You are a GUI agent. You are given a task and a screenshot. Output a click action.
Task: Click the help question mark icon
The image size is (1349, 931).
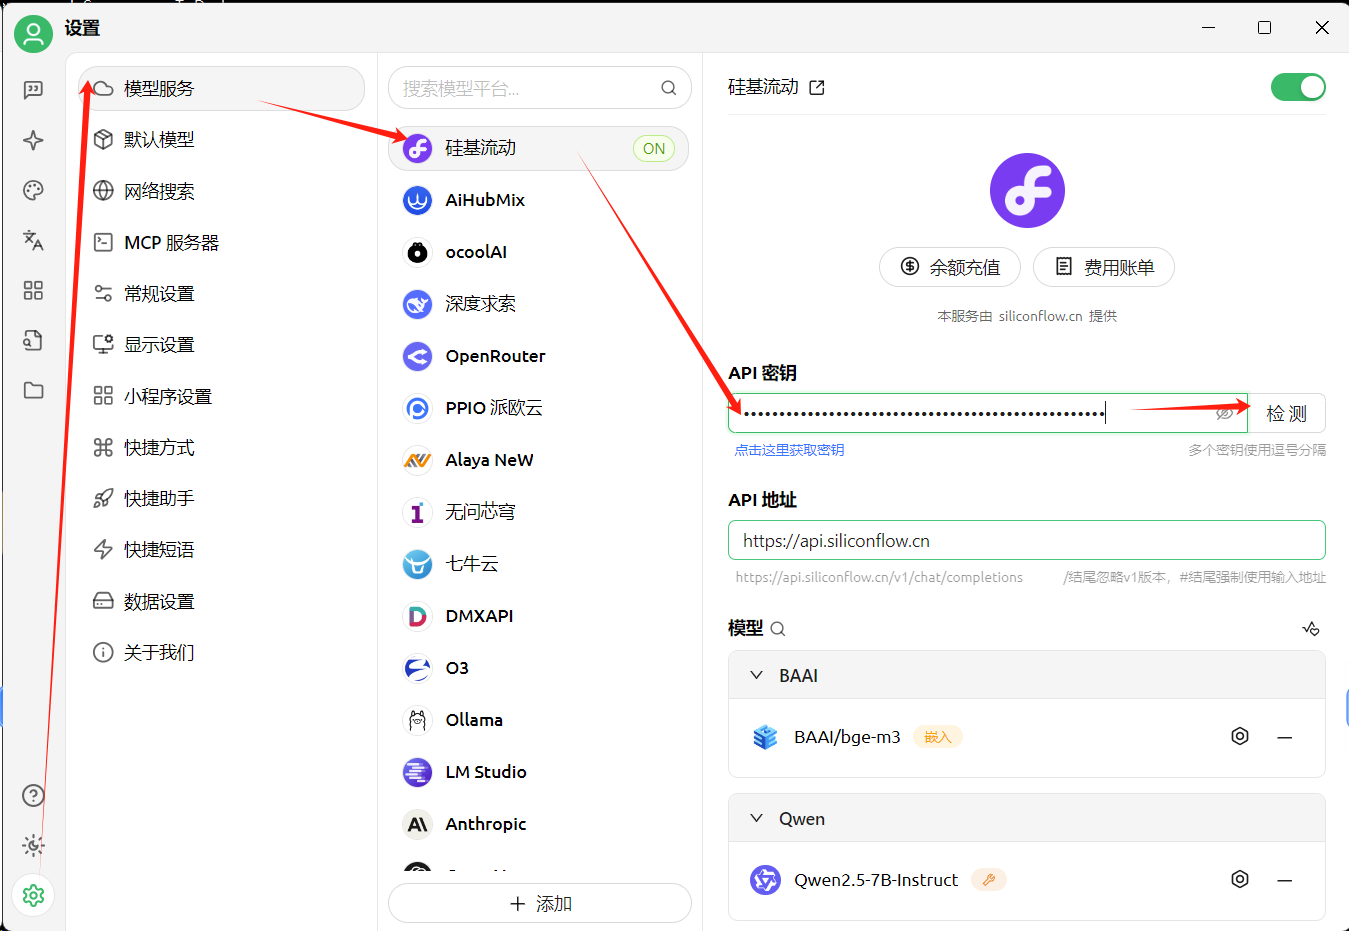pyautogui.click(x=33, y=795)
